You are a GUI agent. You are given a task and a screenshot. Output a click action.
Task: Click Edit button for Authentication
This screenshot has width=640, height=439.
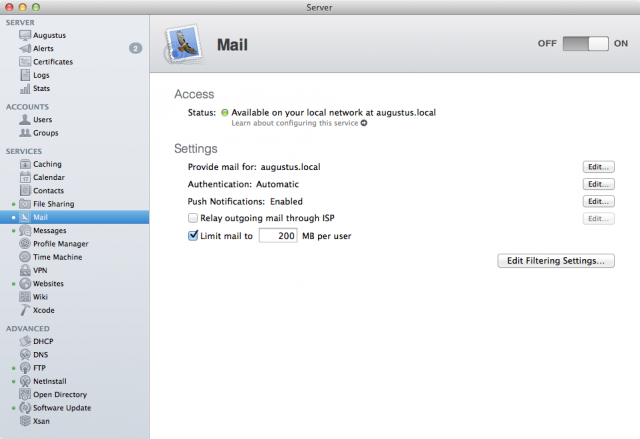[598, 184]
